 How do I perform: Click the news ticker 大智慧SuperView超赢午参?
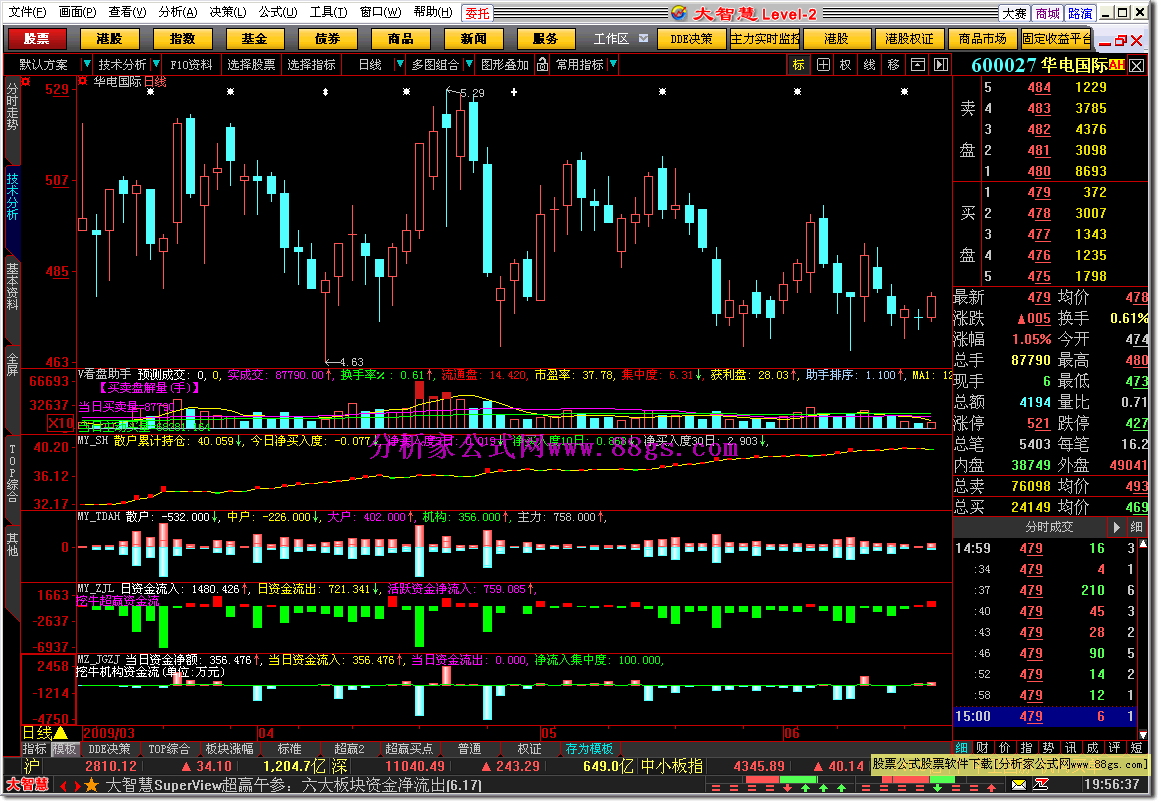294,784
